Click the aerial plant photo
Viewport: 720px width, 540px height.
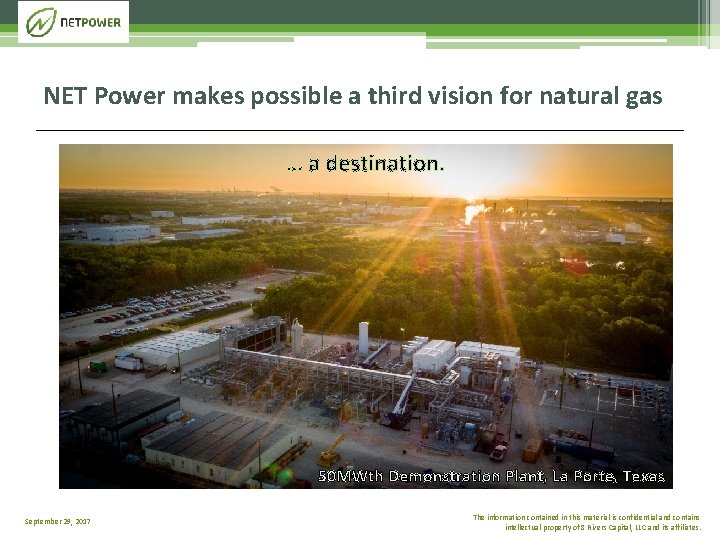(x=366, y=316)
